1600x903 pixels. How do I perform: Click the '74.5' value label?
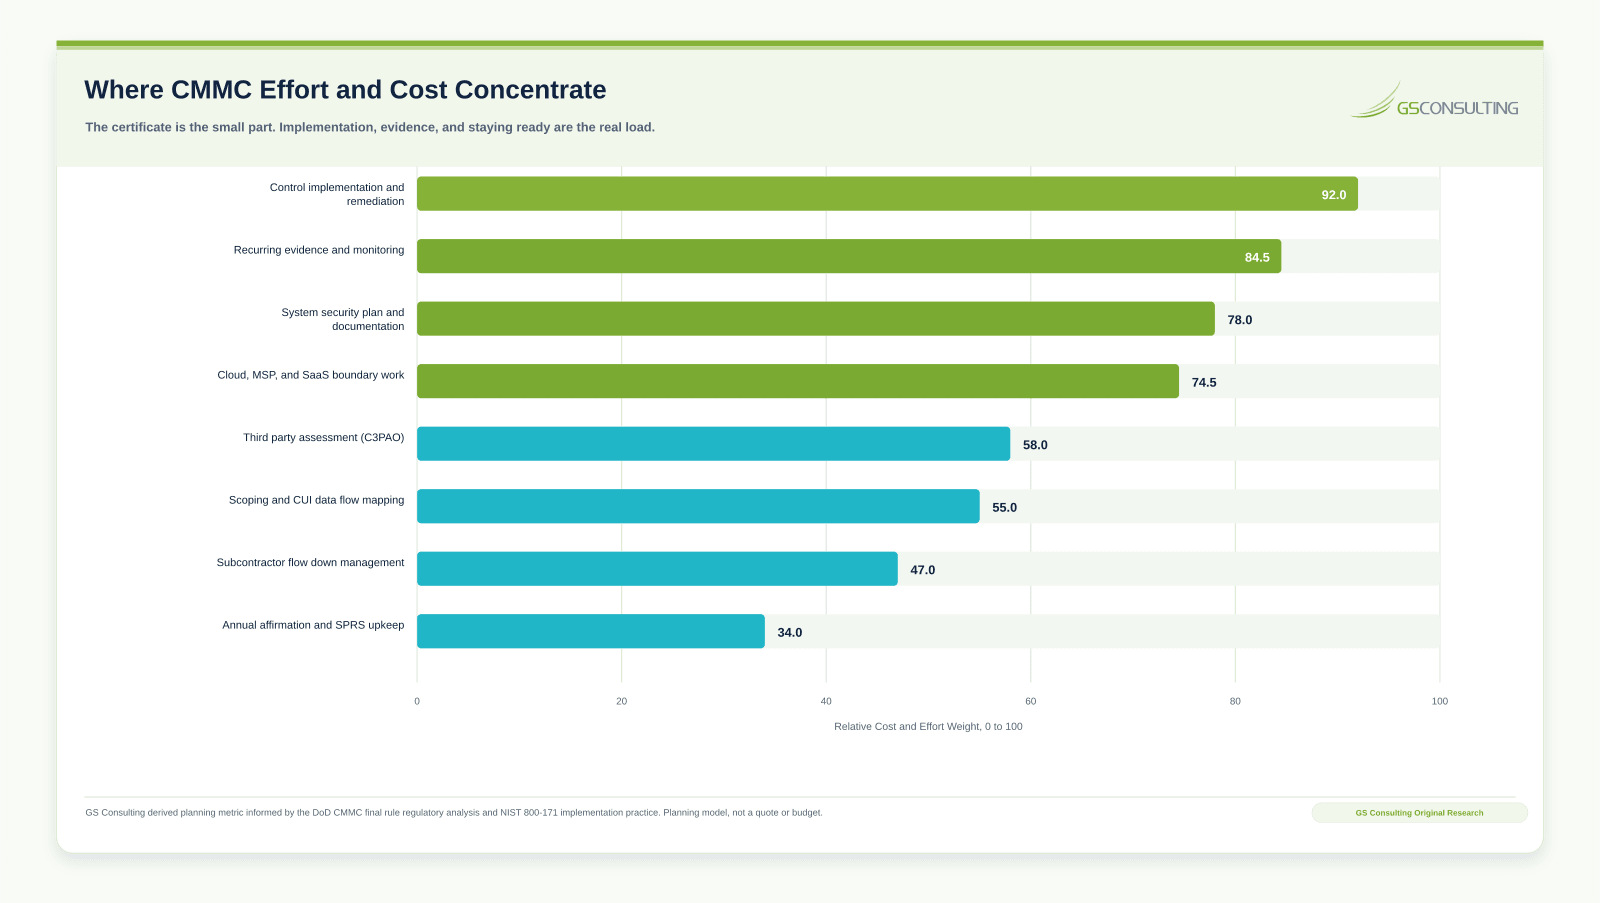click(1204, 382)
